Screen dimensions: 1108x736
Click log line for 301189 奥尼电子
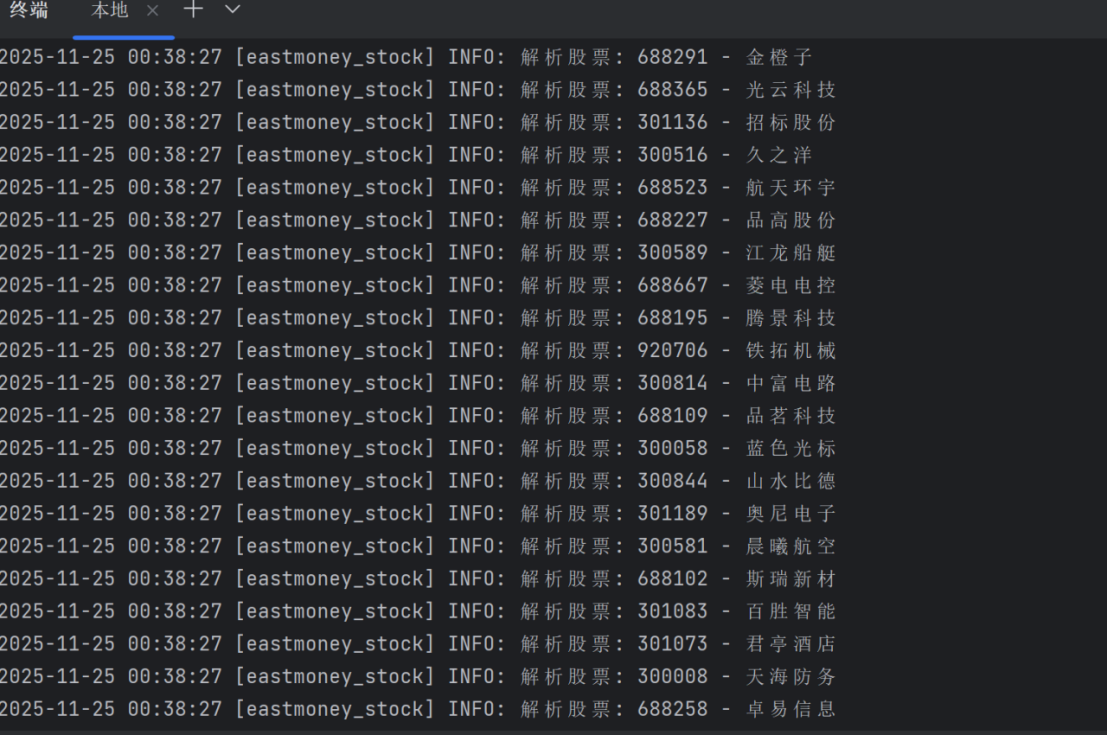tap(418, 514)
